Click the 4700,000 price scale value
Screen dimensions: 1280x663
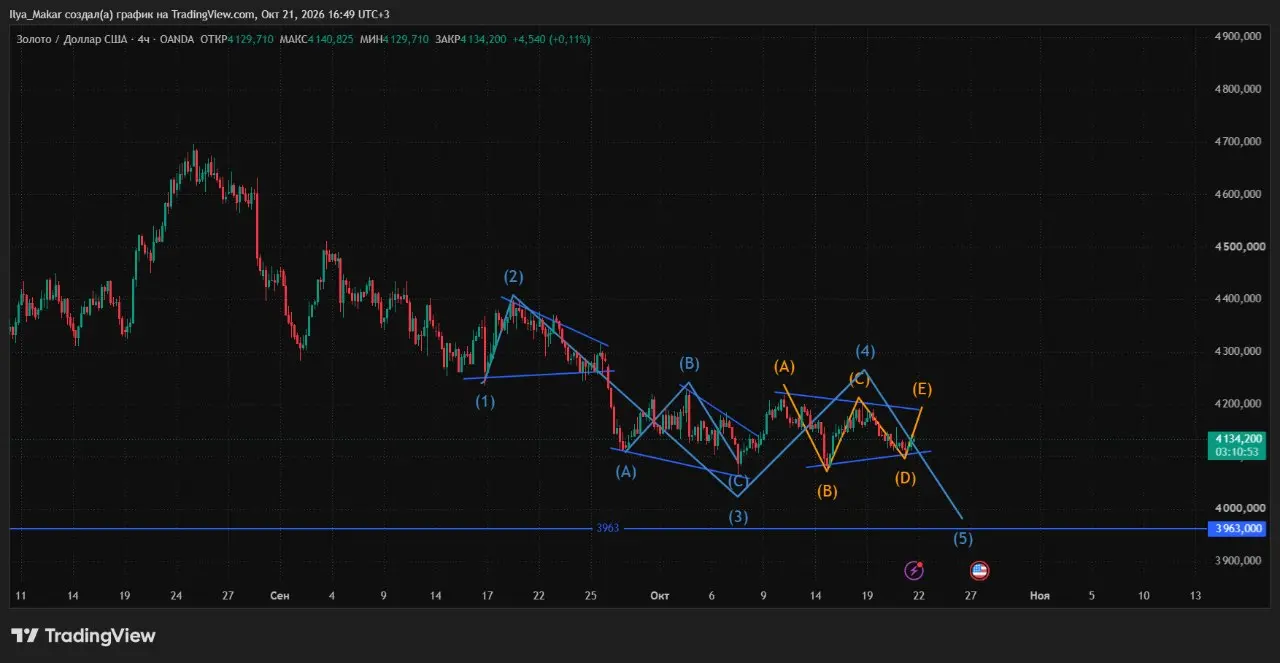(x=1238, y=142)
